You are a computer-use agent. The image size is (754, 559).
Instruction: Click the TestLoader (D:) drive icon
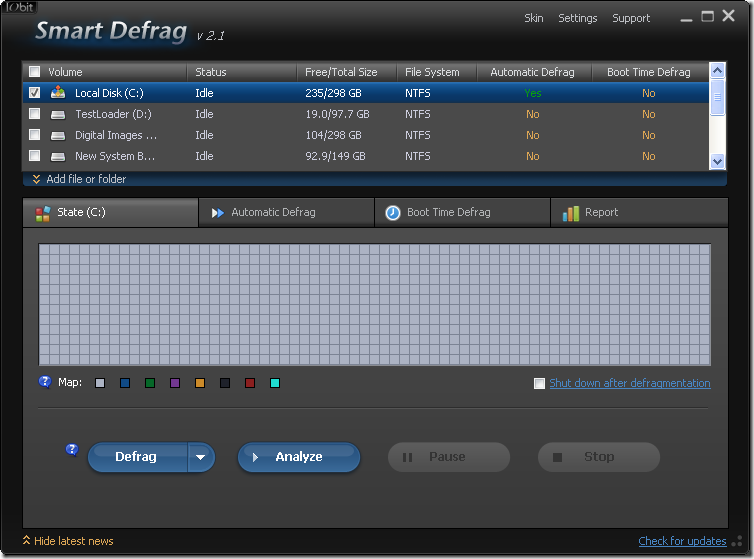click(58, 114)
